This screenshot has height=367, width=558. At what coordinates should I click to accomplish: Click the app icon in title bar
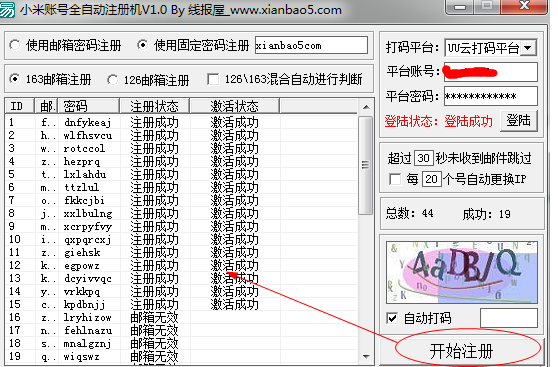tap(7, 10)
